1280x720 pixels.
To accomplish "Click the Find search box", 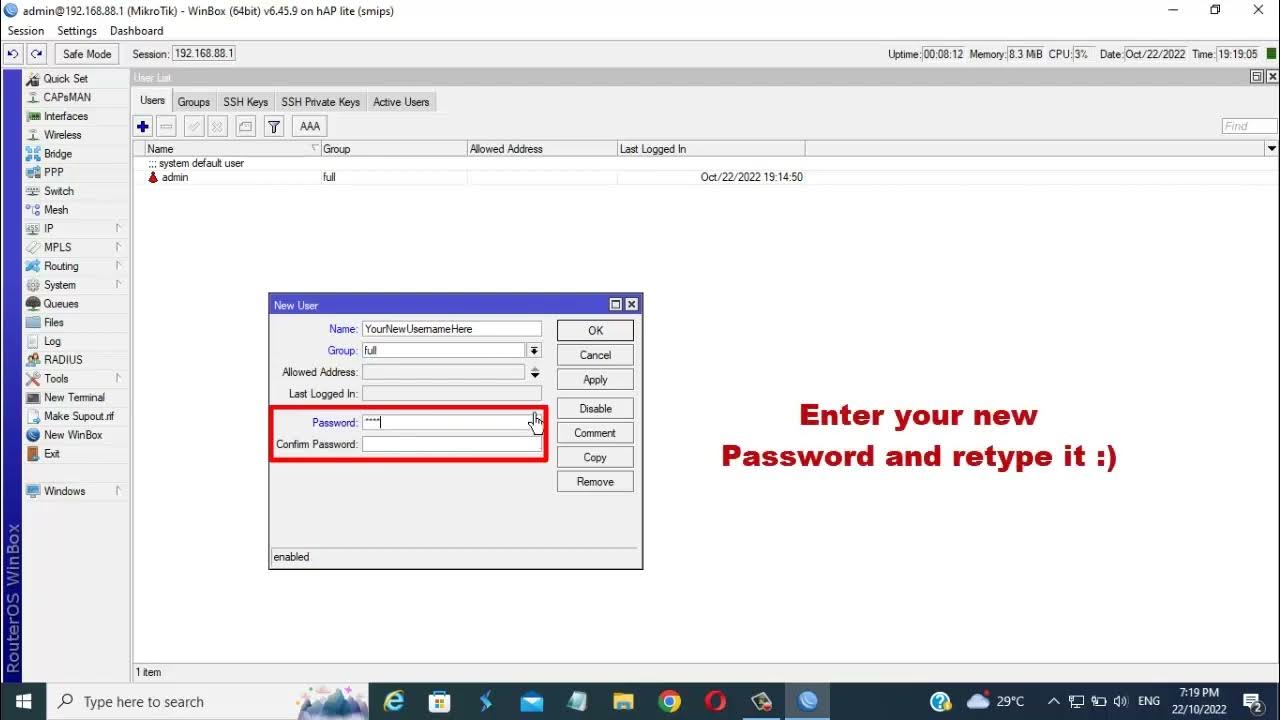I will coord(1249,126).
